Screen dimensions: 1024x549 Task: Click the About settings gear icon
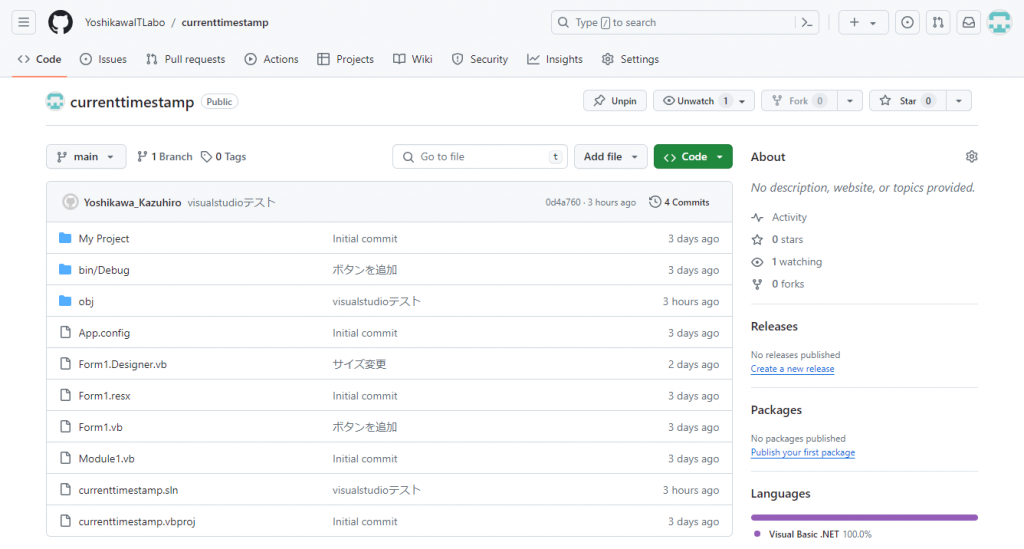(x=971, y=157)
